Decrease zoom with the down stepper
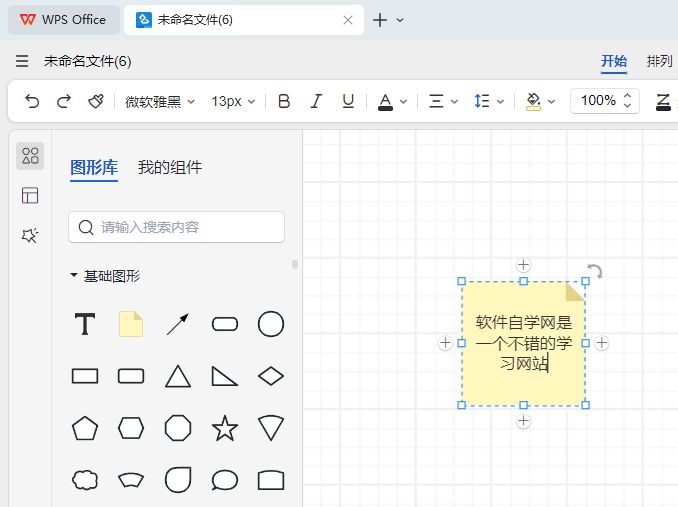The width and height of the screenshot is (678, 507). (x=627, y=106)
